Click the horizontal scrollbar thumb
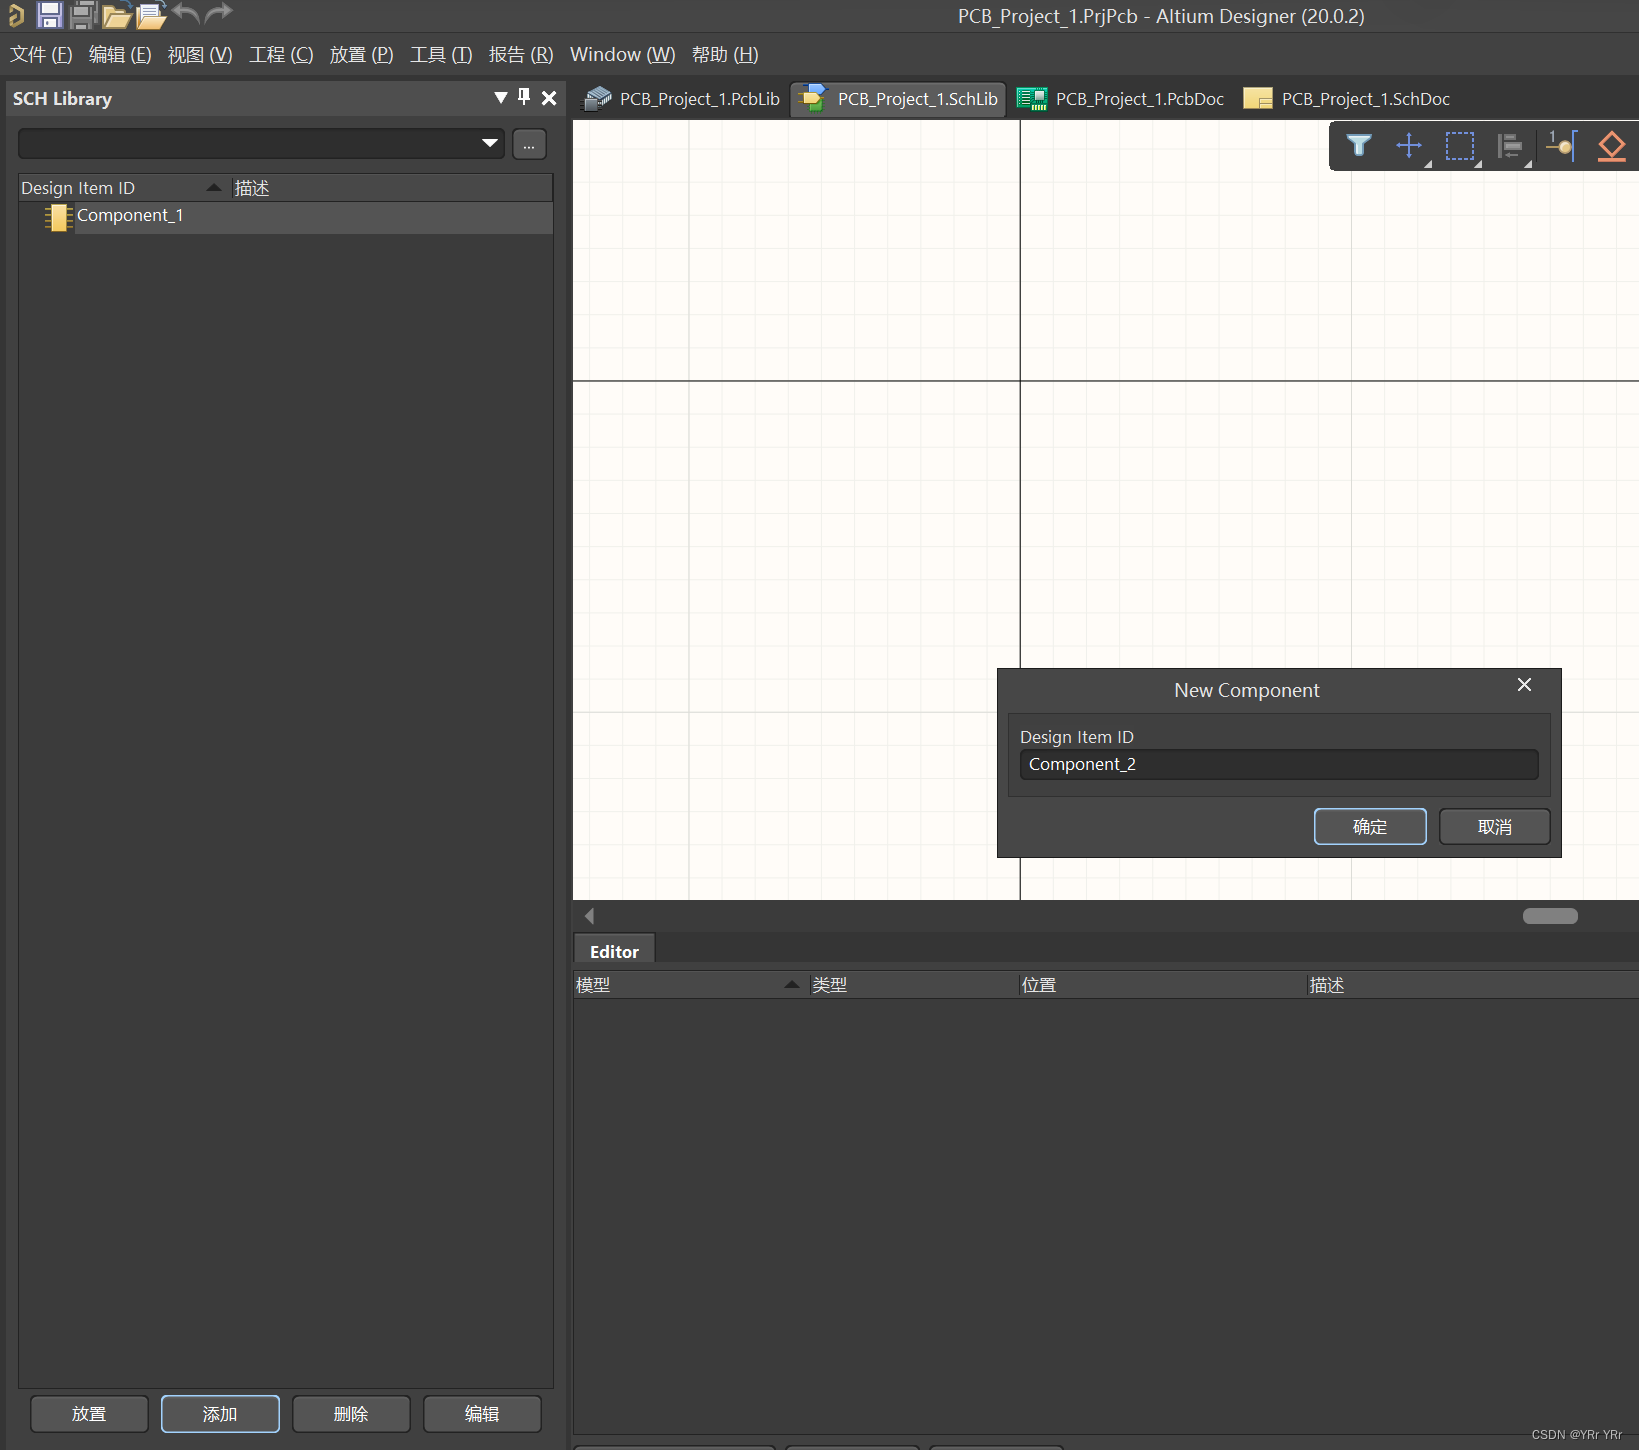Image resolution: width=1639 pixels, height=1450 pixels. coord(1550,916)
